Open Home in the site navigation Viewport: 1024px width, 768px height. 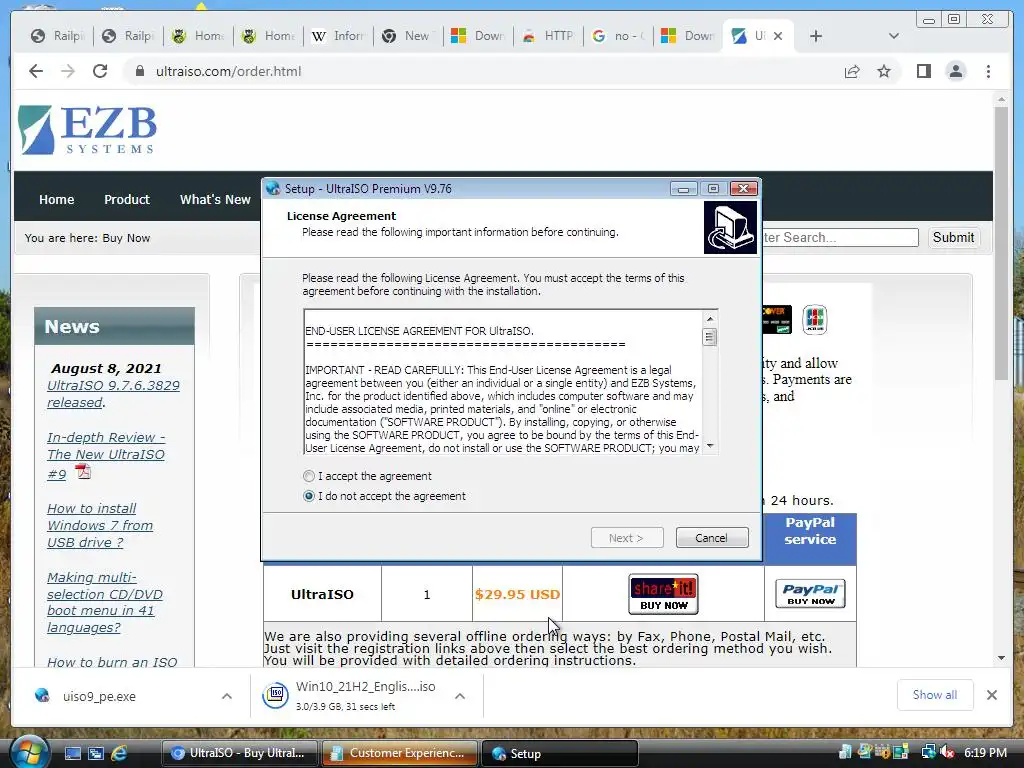[x=56, y=199]
